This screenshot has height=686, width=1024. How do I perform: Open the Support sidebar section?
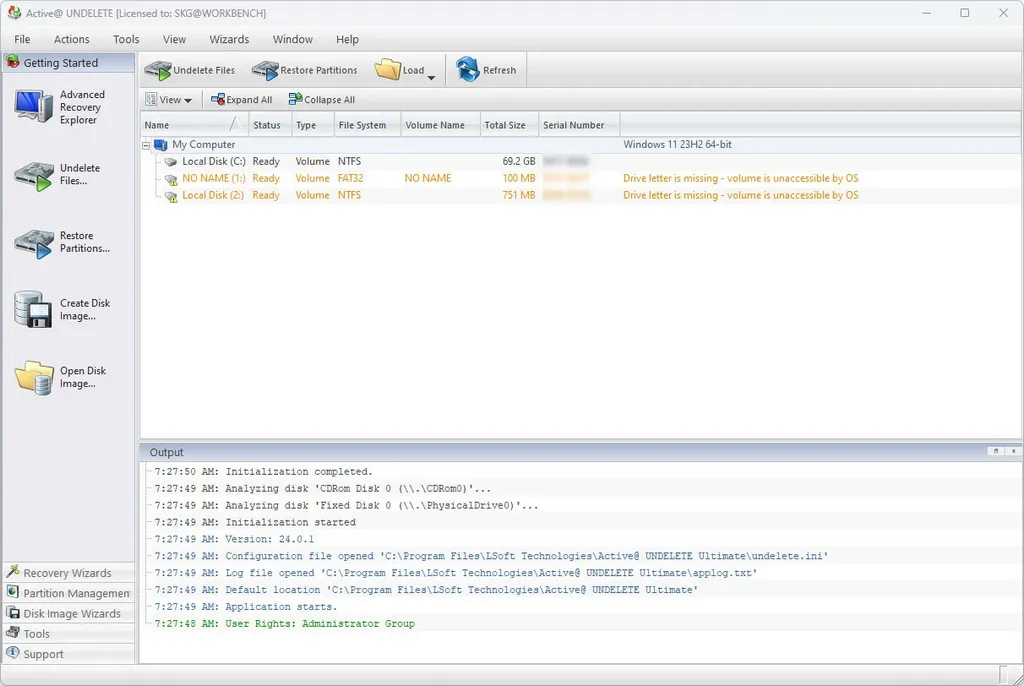69,654
